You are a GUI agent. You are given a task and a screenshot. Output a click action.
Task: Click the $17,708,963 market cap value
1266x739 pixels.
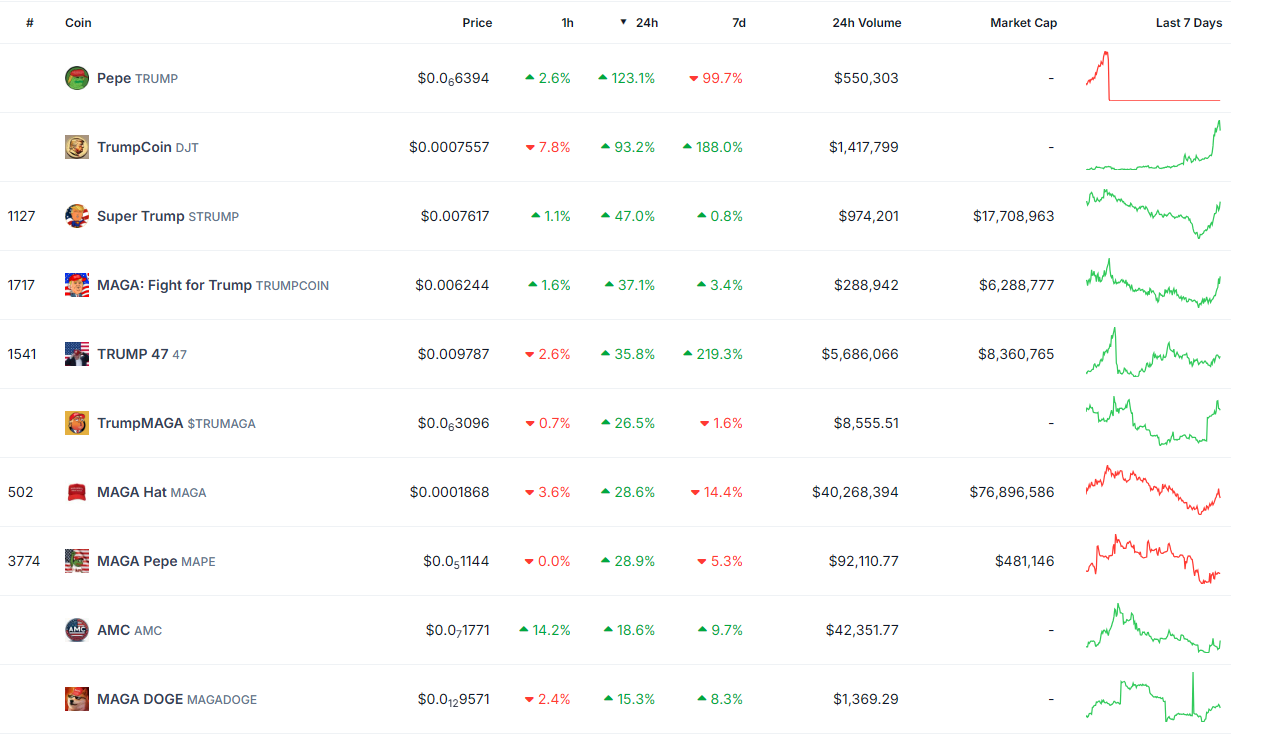[x=1013, y=216]
